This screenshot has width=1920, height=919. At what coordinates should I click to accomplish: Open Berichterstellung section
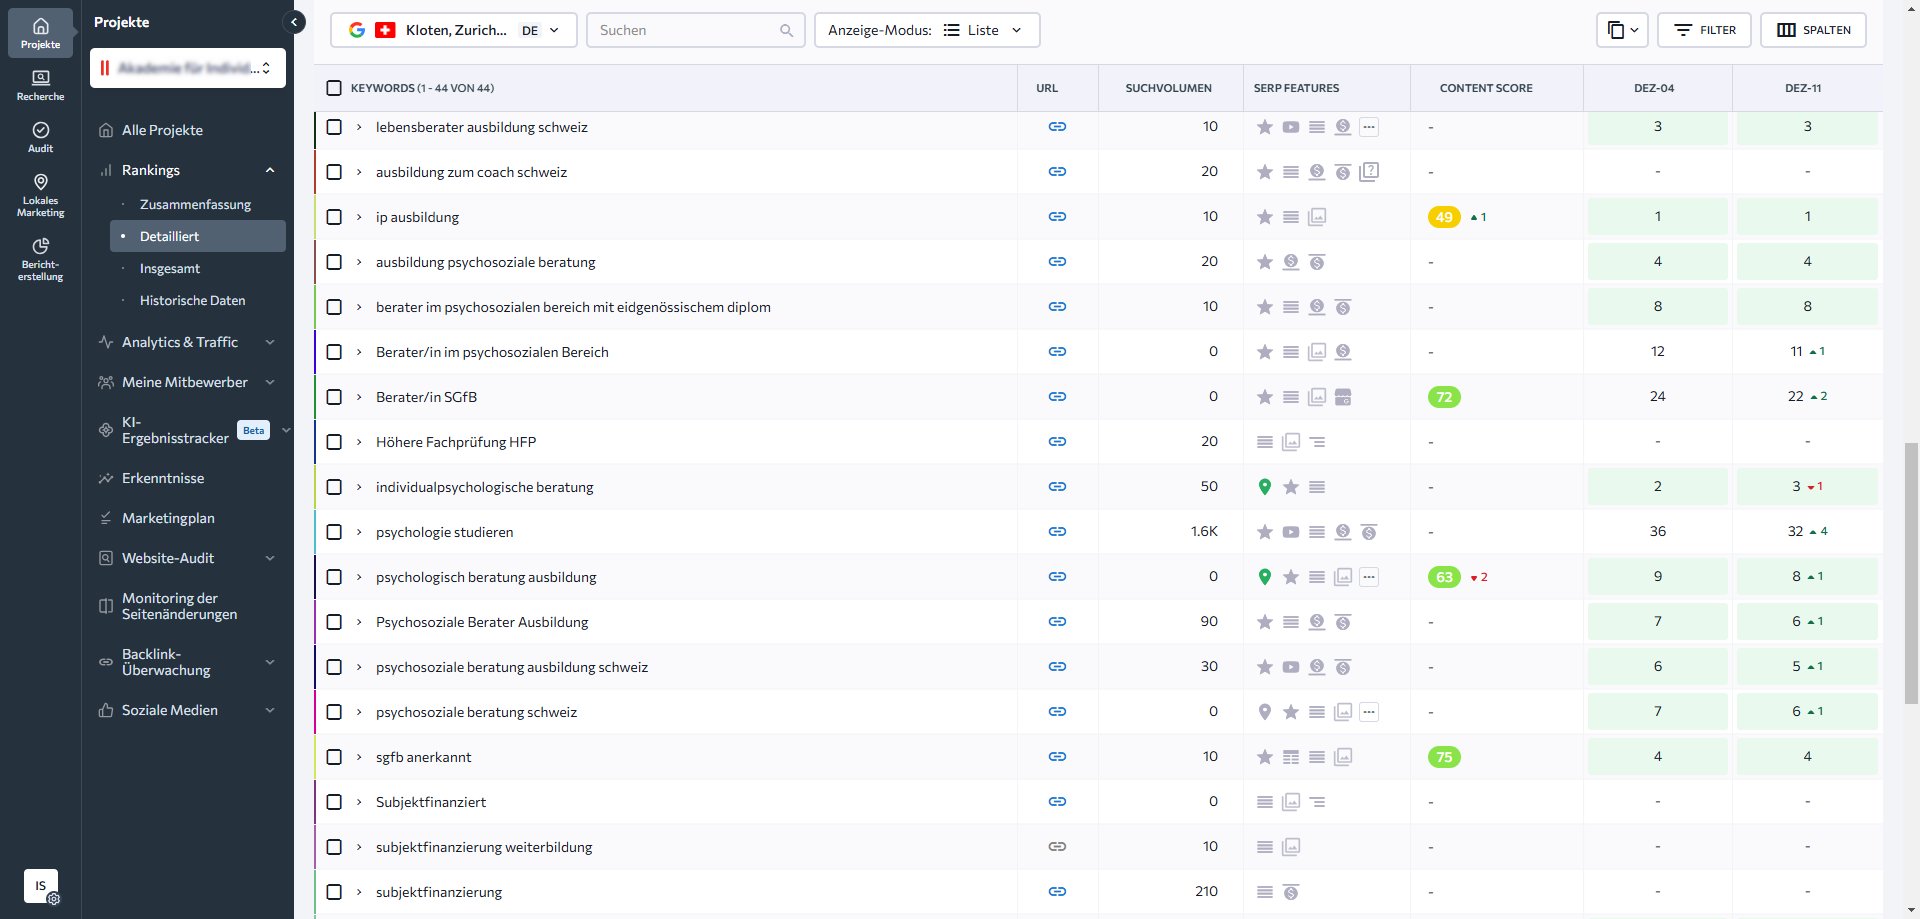(40, 259)
